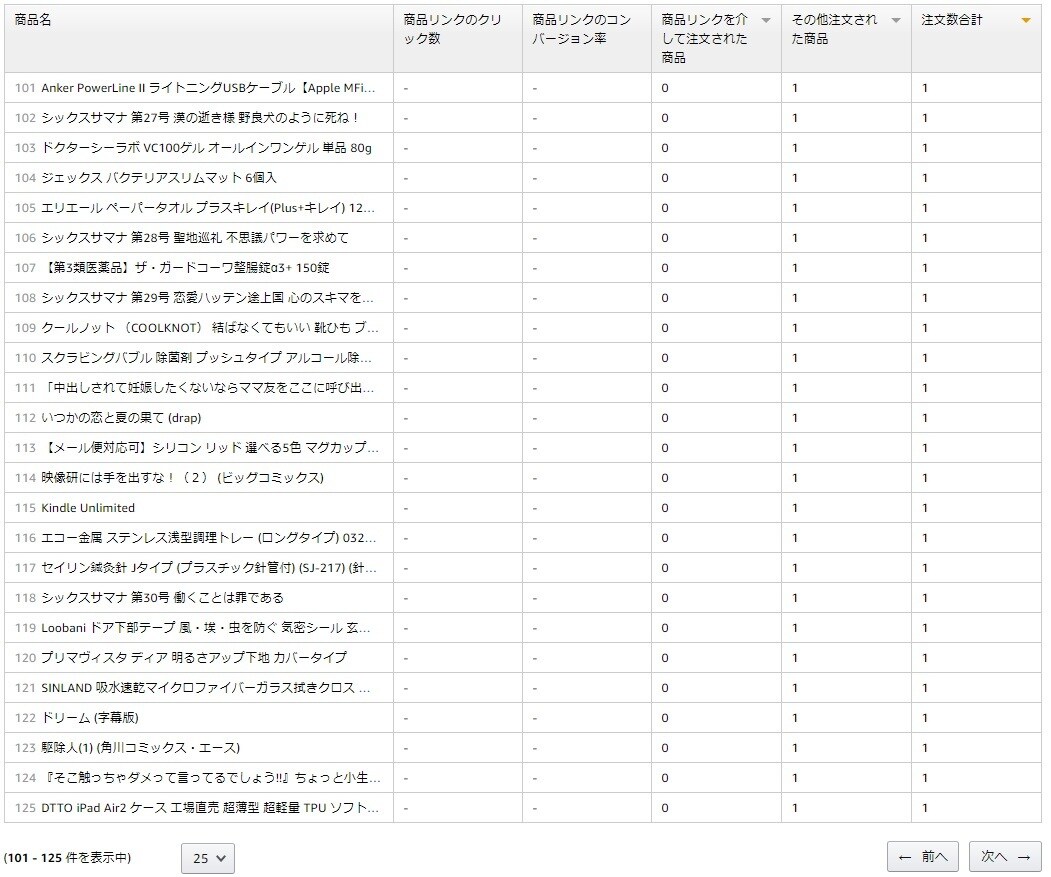Select row 109 クールノット COOLKNOT
The height and width of the screenshot is (877, 1051).
coord(523,328)
